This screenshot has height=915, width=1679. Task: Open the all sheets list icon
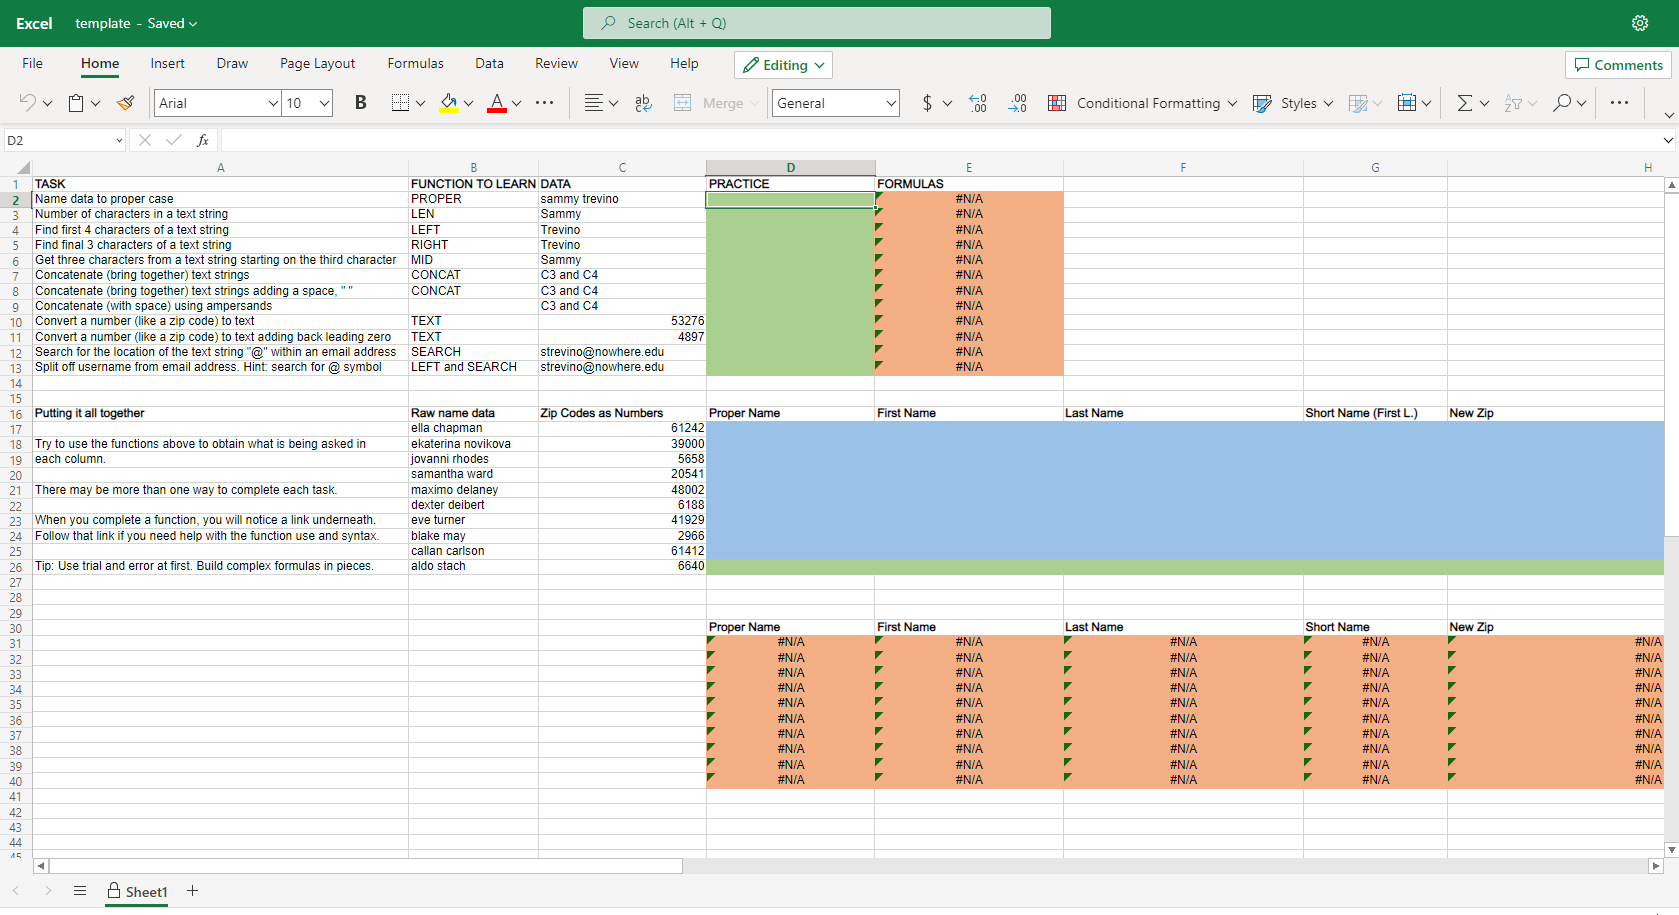(x=80, y=891)
